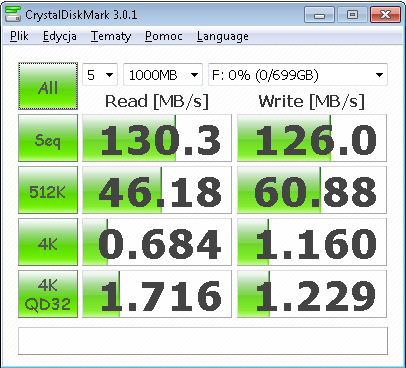Viewport: 406px width, 368px height.
Task: Open the Language menu
Action: (x=223, y=36)
